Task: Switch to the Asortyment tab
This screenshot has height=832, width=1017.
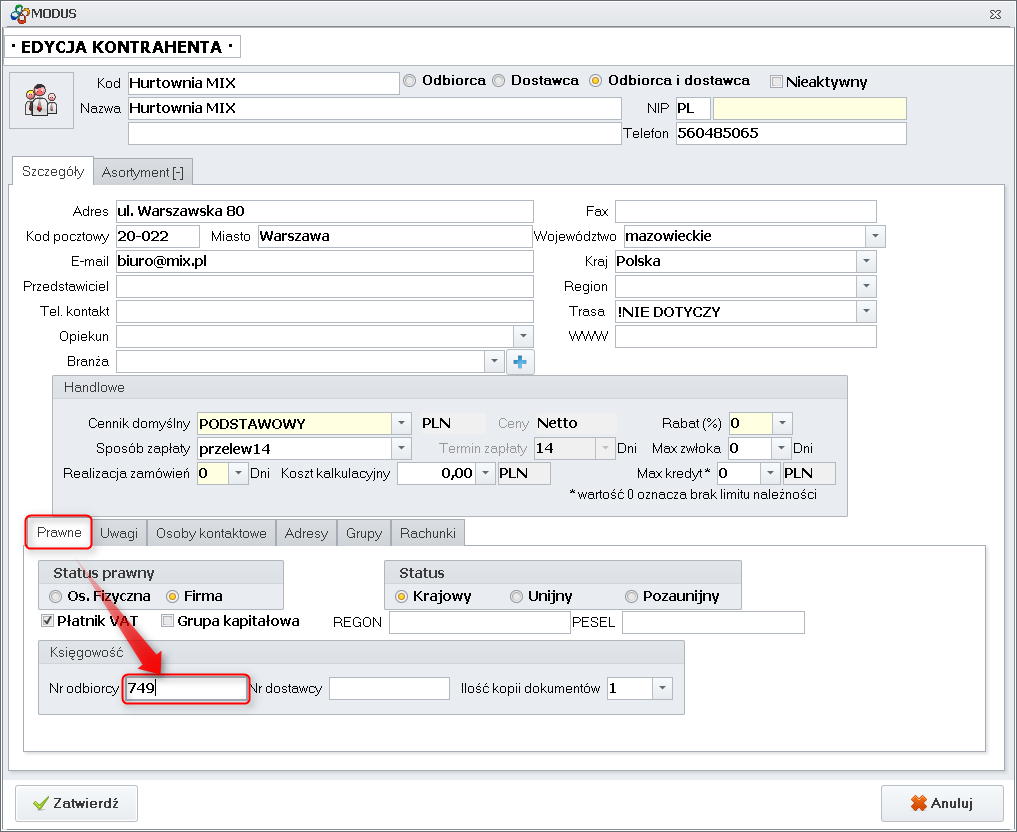Action: (x=143, y=172)
